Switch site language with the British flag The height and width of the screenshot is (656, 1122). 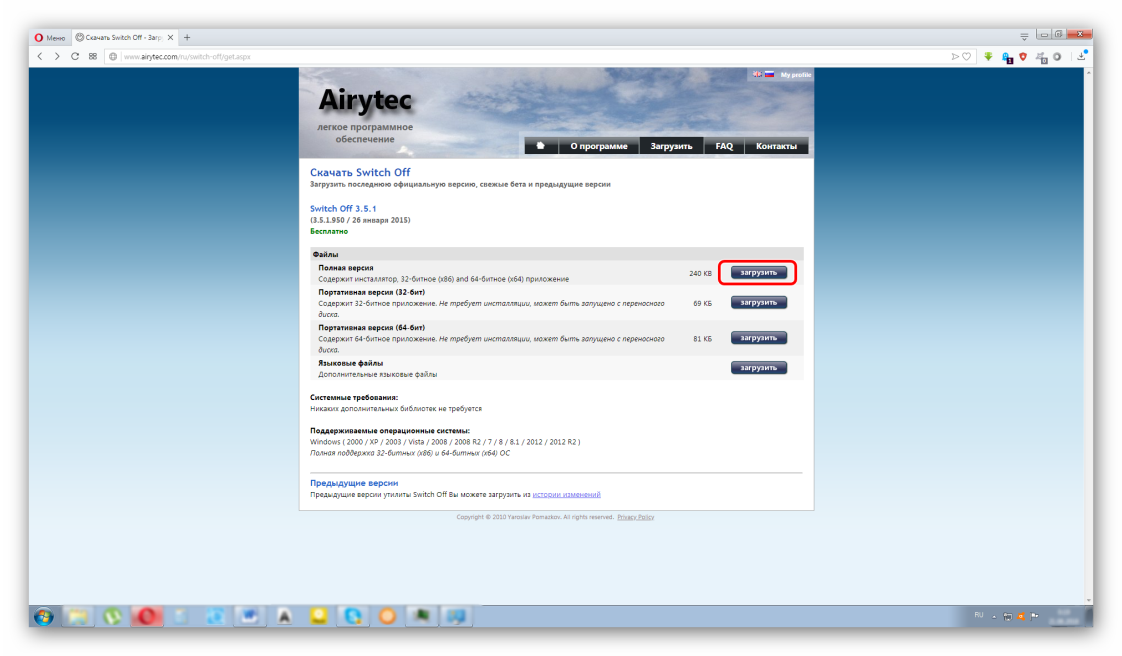[757, 74]
